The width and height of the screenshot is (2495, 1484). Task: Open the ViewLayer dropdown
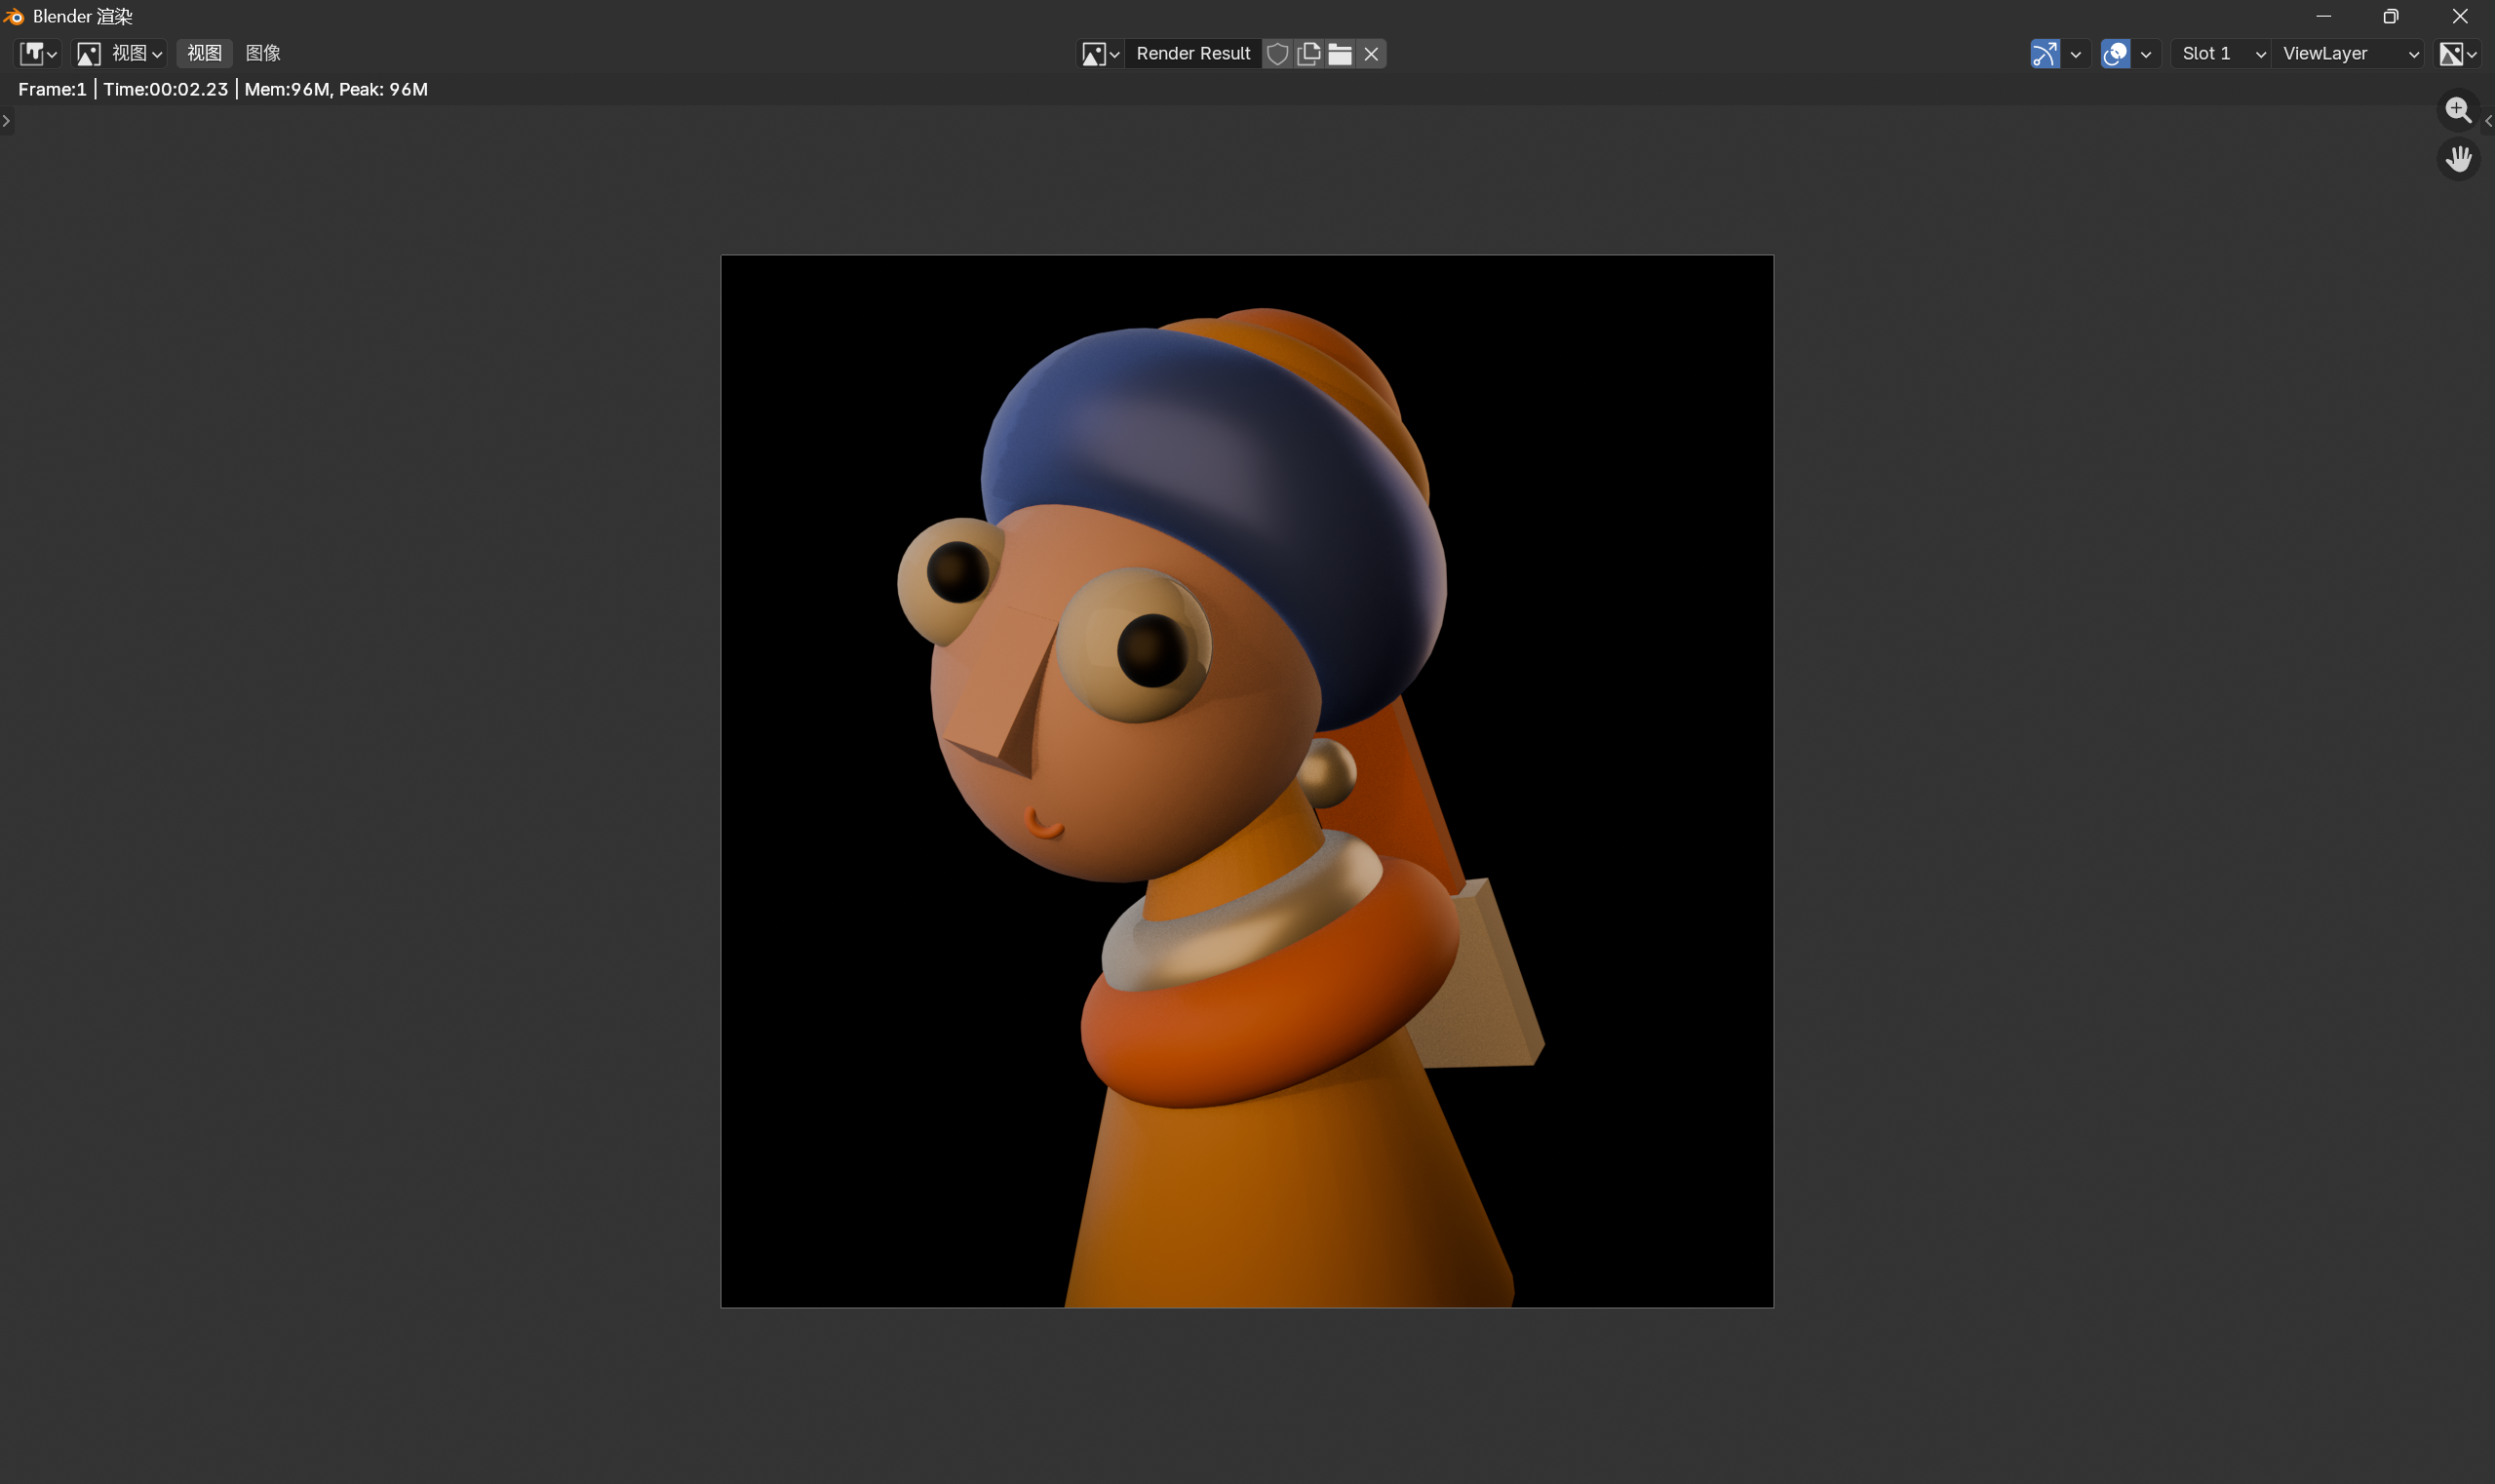[2348, 54]
